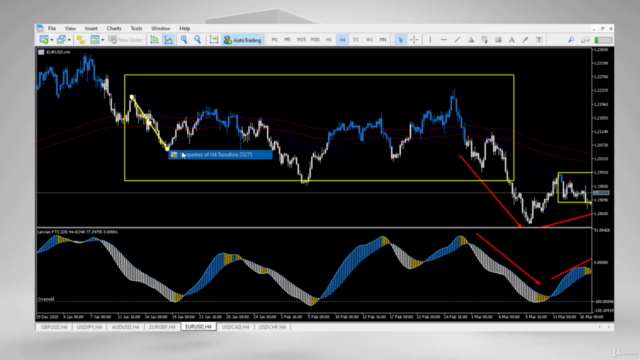Click the connection status level bar
The image size is (640, 360).
tap(603, 40)
